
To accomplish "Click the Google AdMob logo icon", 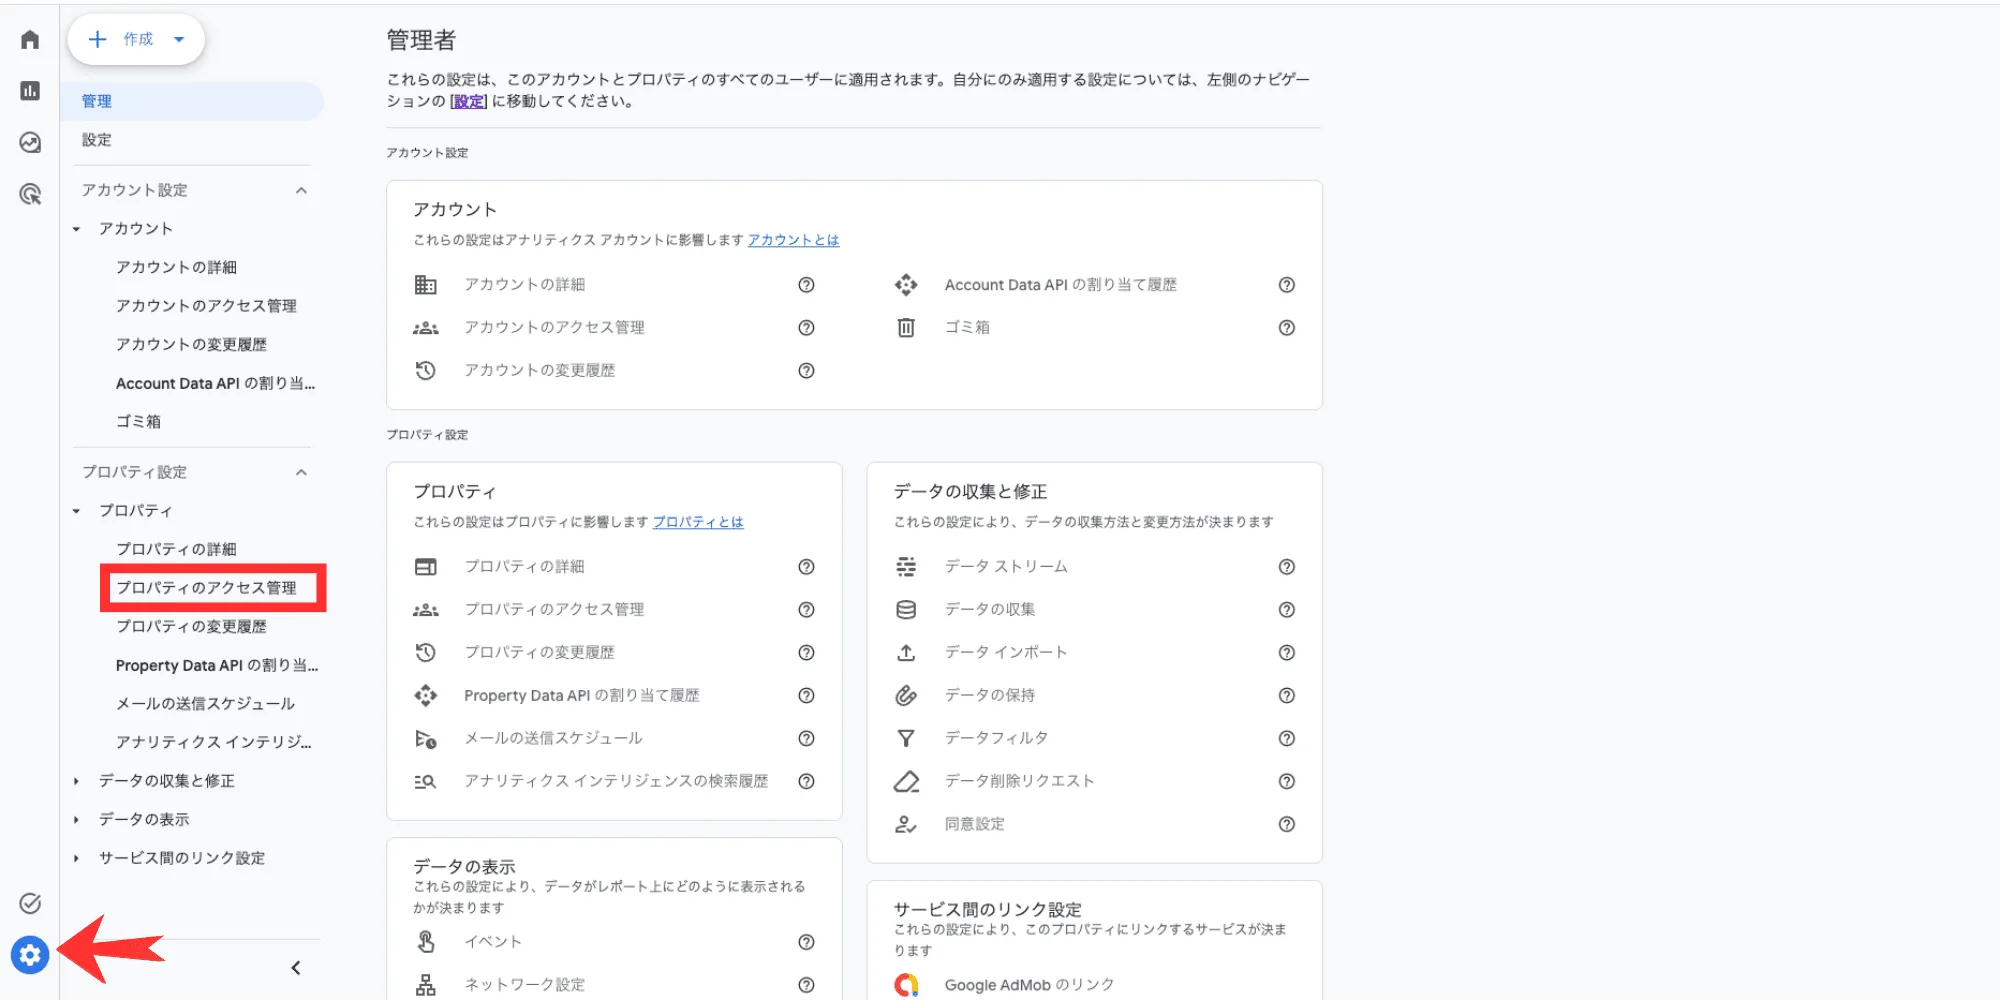I will pyautogui.click(x=906, y=985).
